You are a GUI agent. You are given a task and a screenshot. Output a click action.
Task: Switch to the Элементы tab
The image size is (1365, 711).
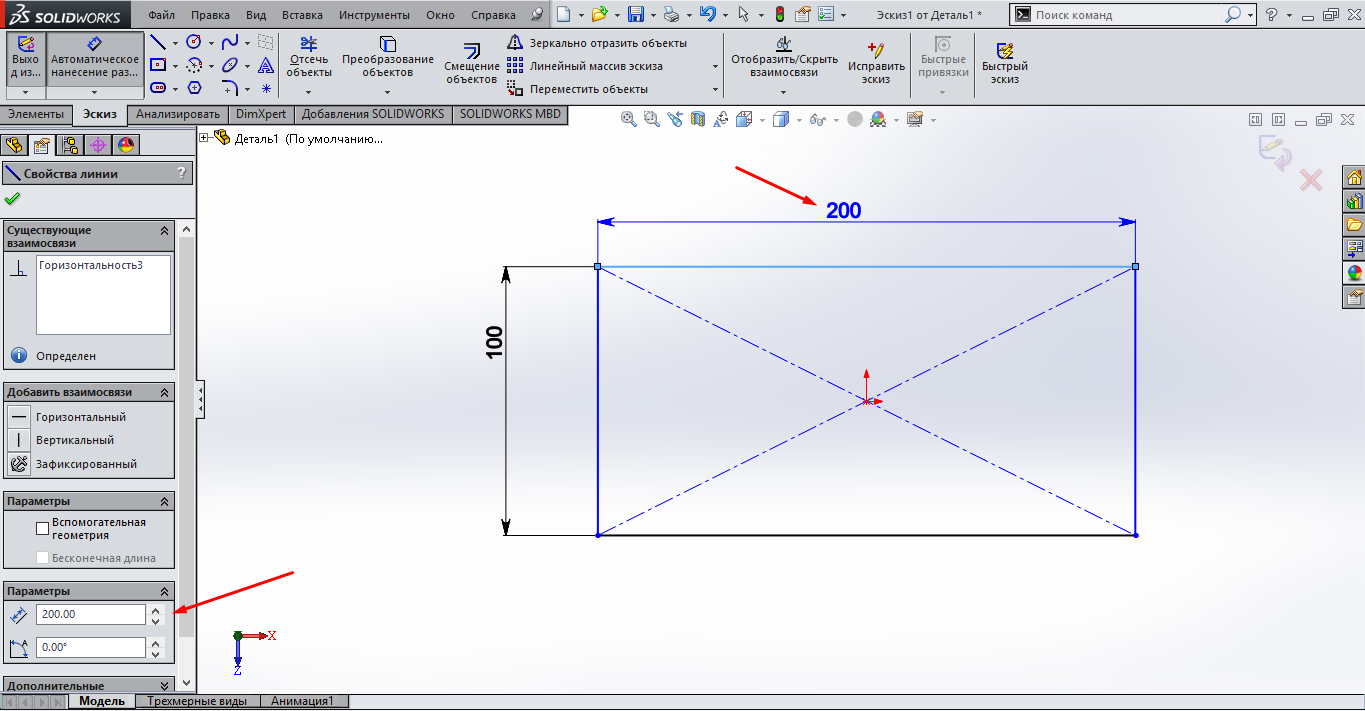(x=36, y=114)
